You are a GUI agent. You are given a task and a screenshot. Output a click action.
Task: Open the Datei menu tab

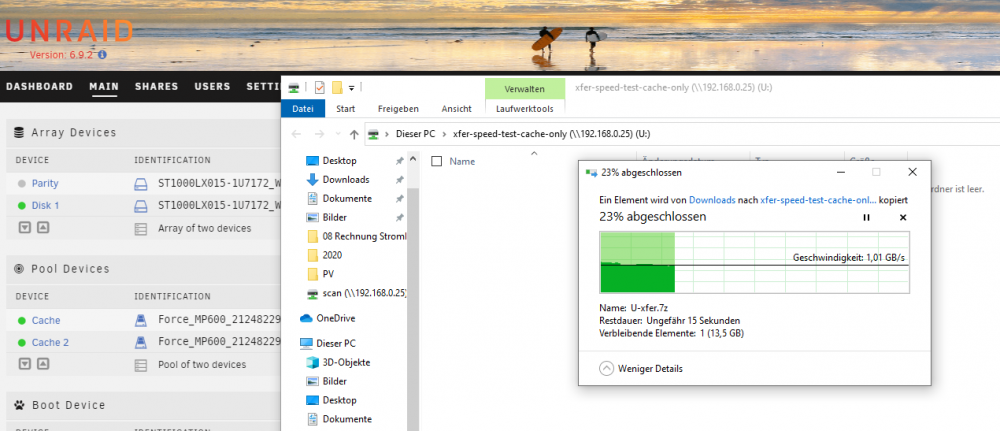303,109
